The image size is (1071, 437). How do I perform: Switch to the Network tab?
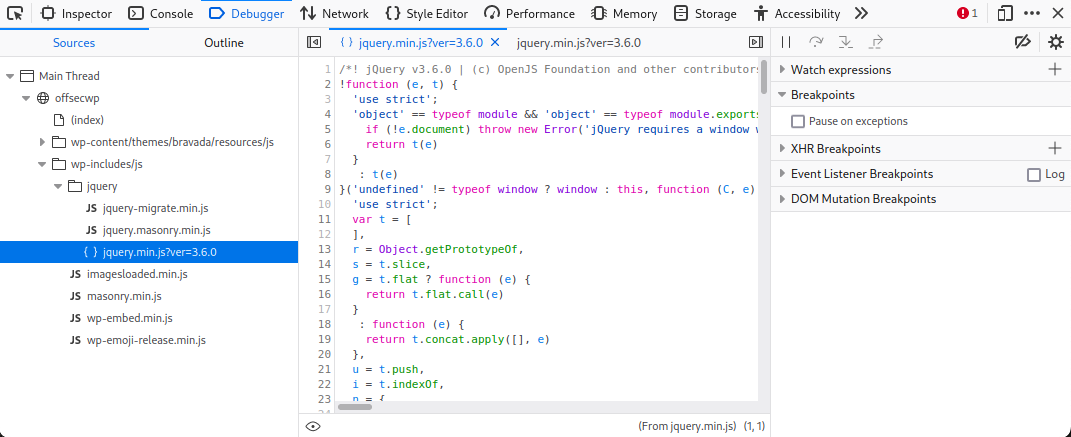(335, 13)
